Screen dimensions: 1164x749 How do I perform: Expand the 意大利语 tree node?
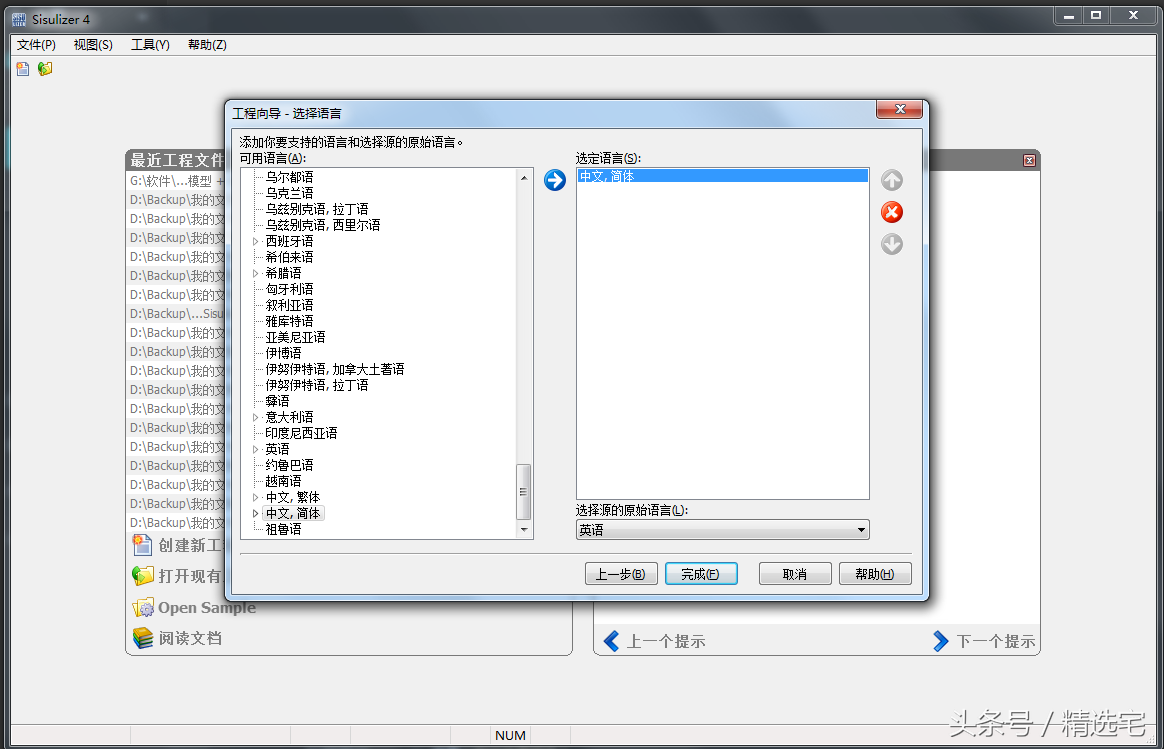(255, 417)
